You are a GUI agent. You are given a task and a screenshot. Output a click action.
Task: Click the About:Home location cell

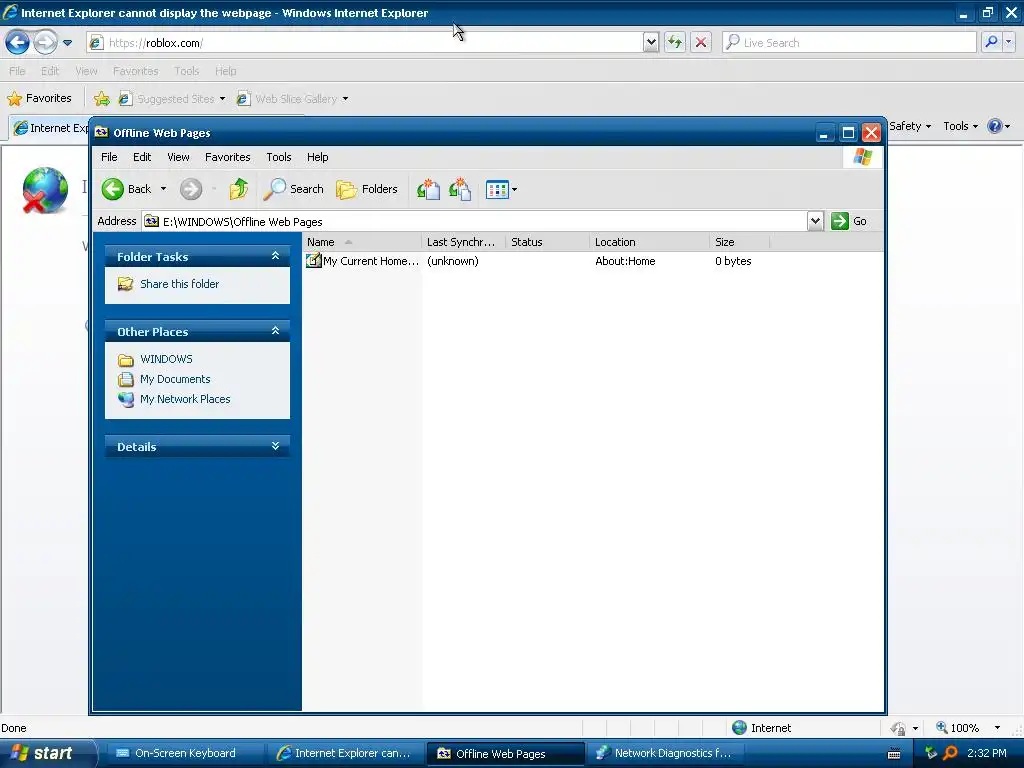[625, 261]
